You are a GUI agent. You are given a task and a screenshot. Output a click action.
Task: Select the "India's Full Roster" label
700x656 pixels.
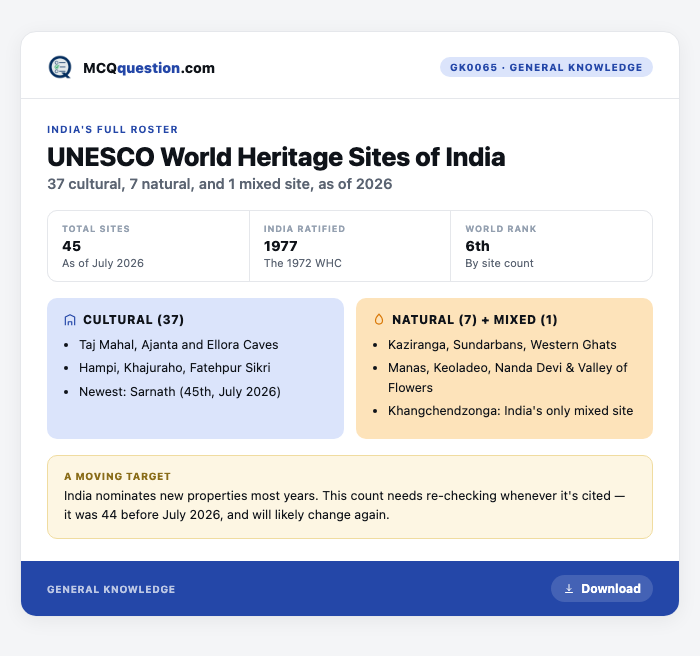pos(112,130)
